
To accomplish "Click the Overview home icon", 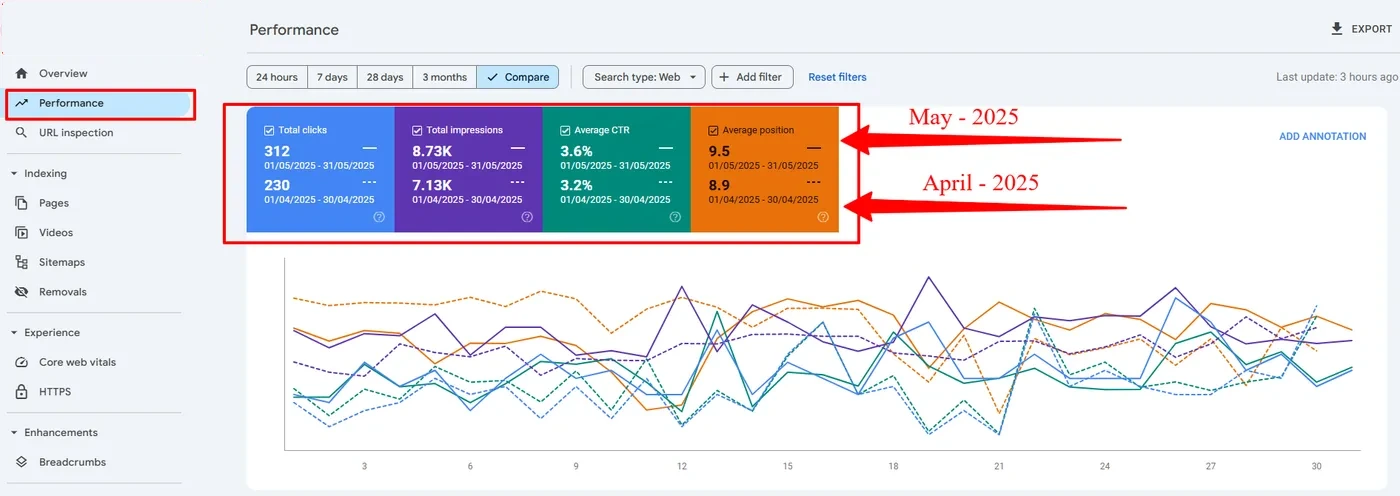I will tap(21, 73).
